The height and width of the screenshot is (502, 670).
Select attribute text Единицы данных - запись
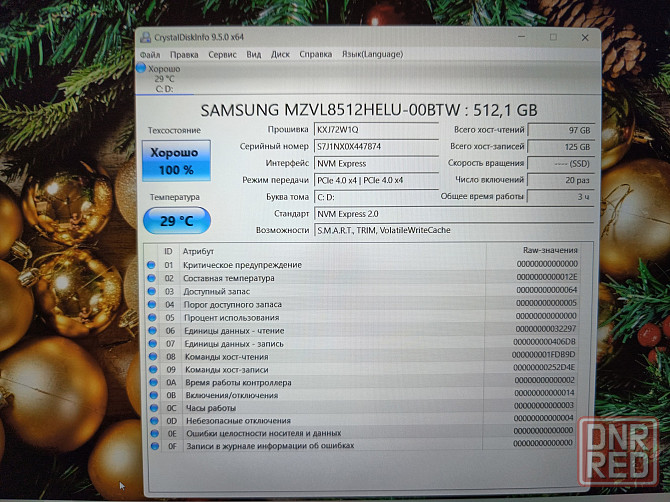[x=234, y=343]
